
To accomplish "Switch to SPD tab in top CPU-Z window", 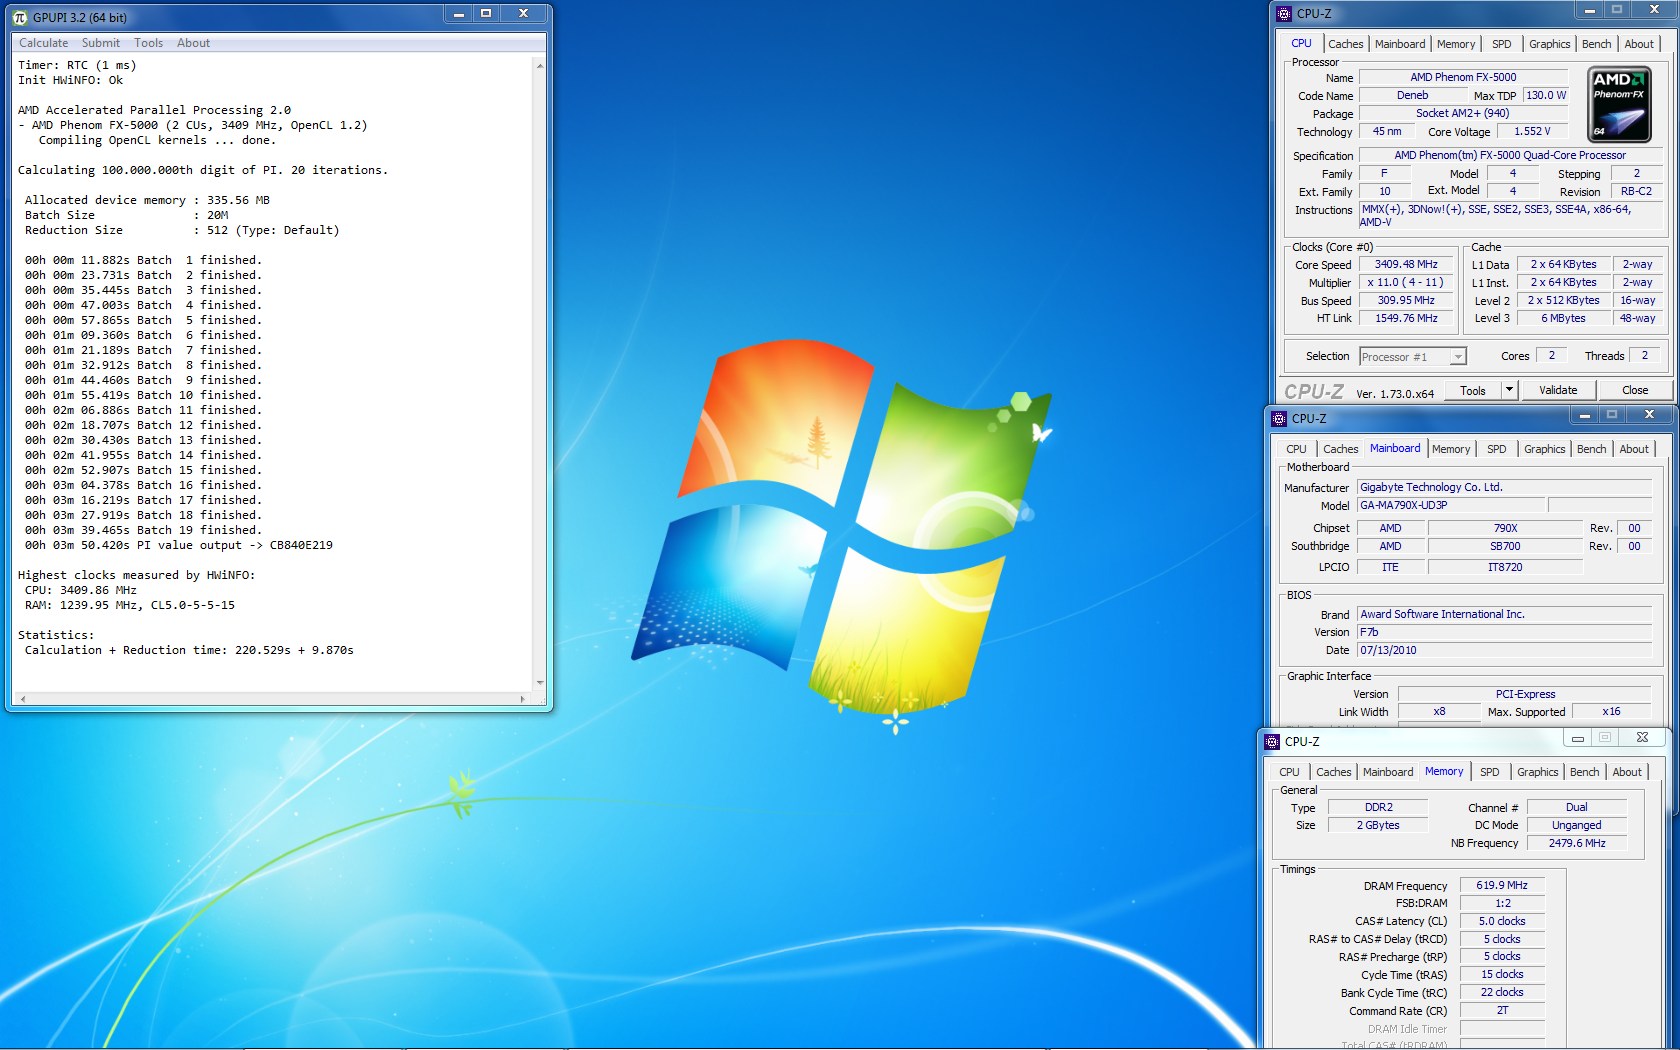I will (1502, 44).
